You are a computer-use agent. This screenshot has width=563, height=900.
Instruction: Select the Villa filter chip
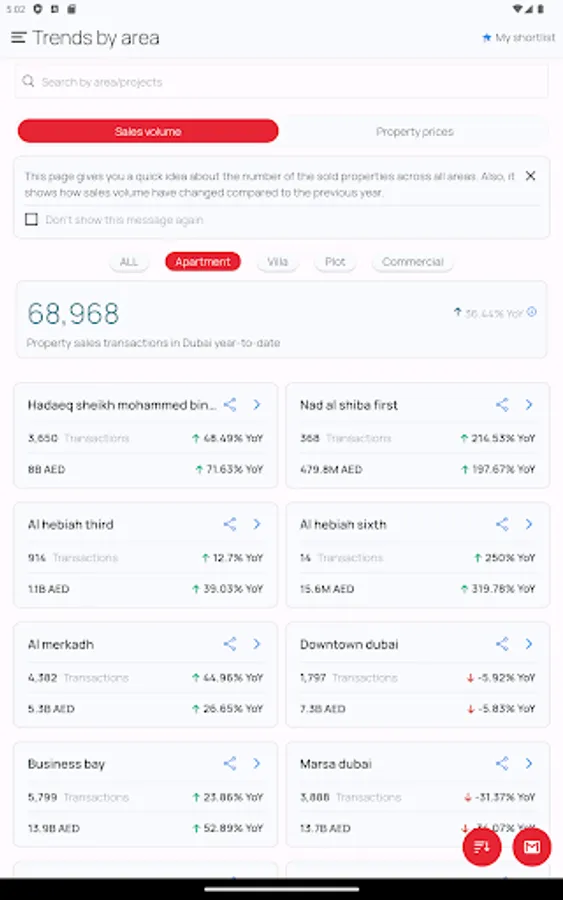(277, 262)
